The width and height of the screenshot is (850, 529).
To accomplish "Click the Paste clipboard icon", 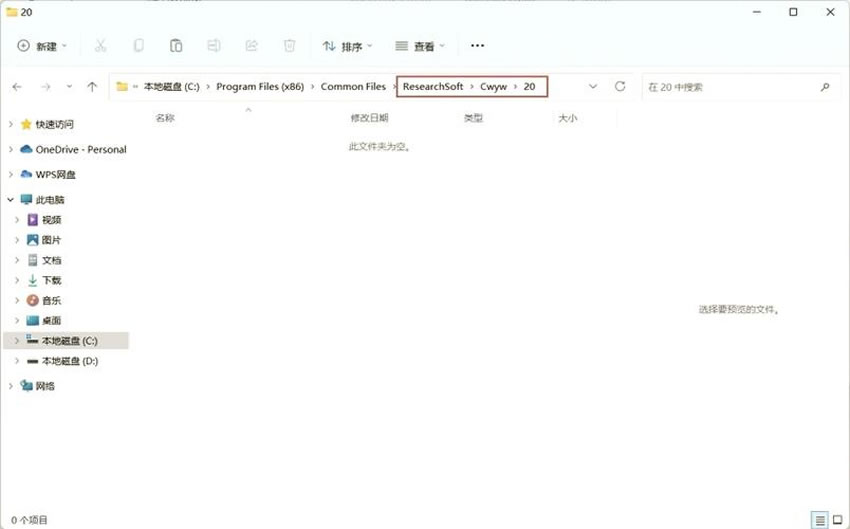I will 176,46.
